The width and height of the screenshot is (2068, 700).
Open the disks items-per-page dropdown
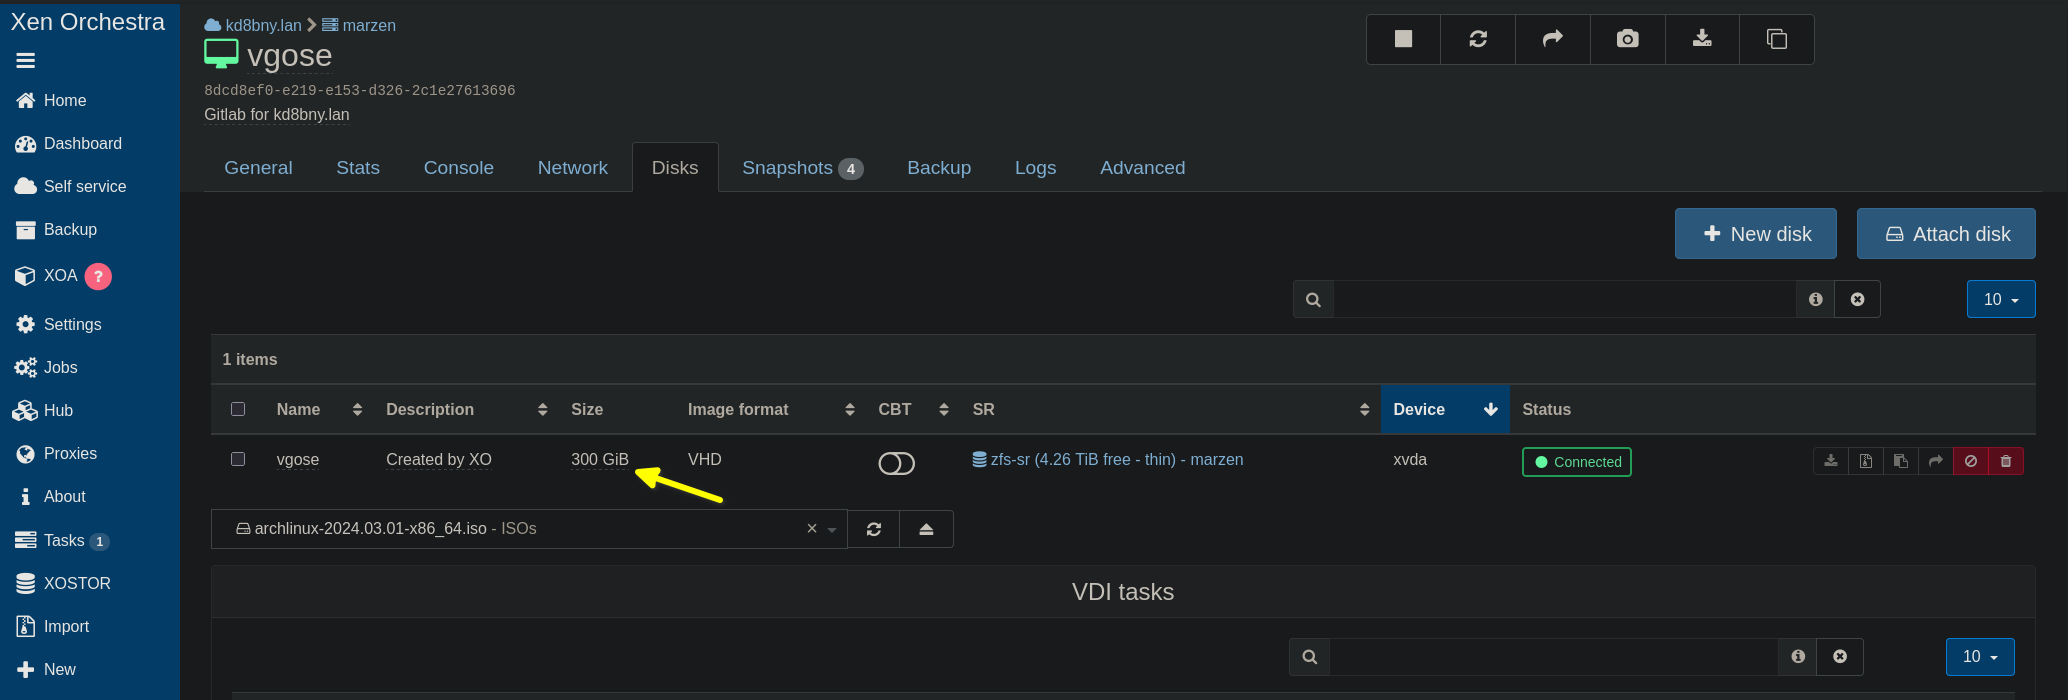click(2000, 299)
